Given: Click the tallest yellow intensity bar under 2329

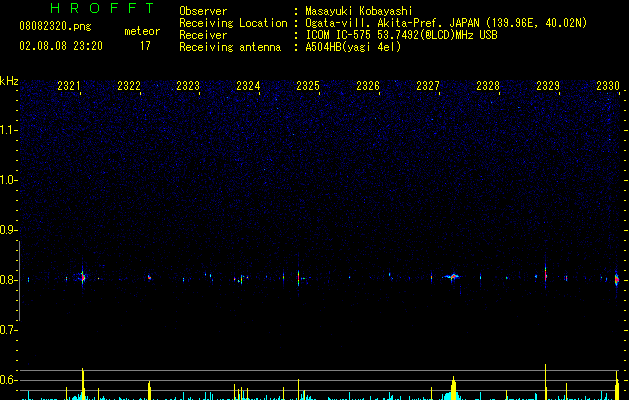Looking at the screenshot, I should click(x=546, y=382).
